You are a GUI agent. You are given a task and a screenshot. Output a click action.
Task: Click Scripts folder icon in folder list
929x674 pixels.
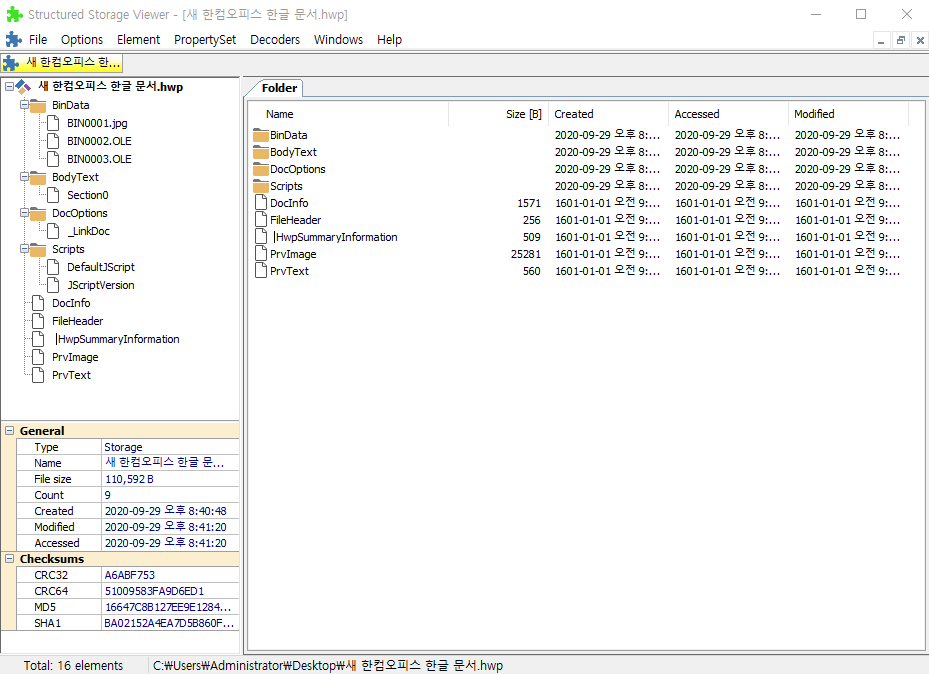pyautogui.click(x=261, y=186)
